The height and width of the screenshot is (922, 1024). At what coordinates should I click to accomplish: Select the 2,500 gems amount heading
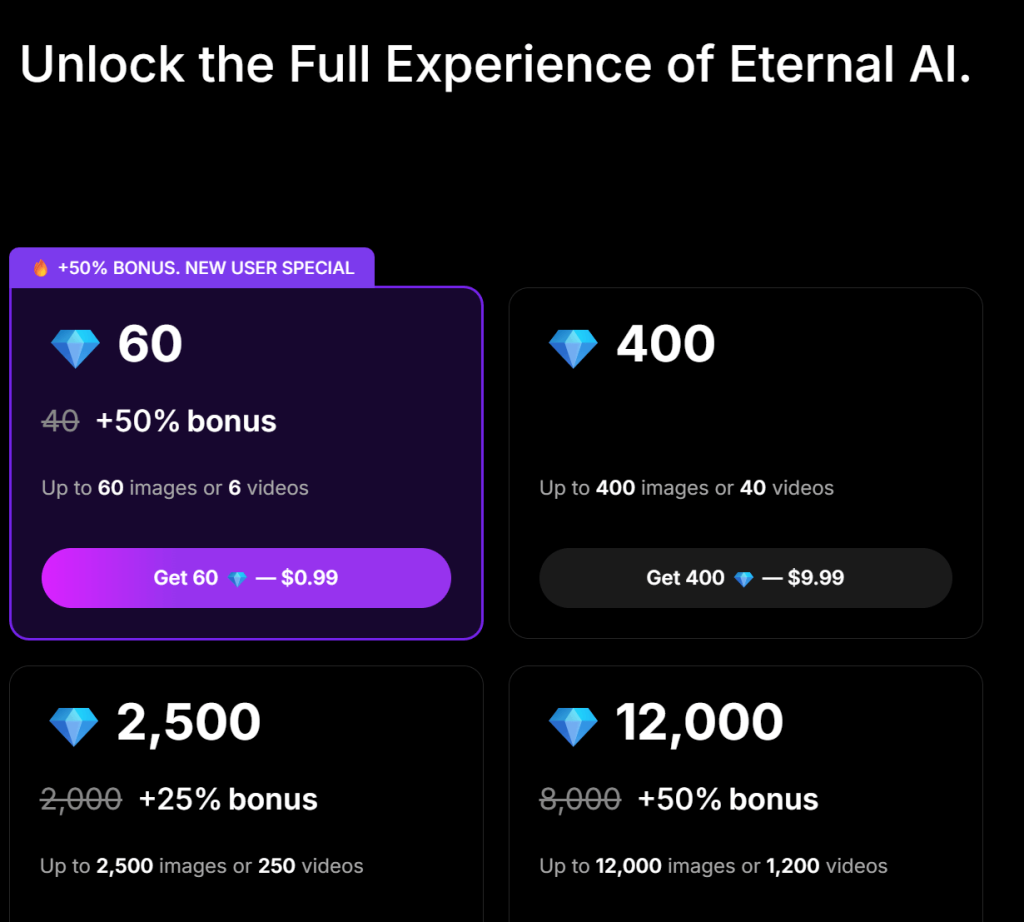pos(189,723)
